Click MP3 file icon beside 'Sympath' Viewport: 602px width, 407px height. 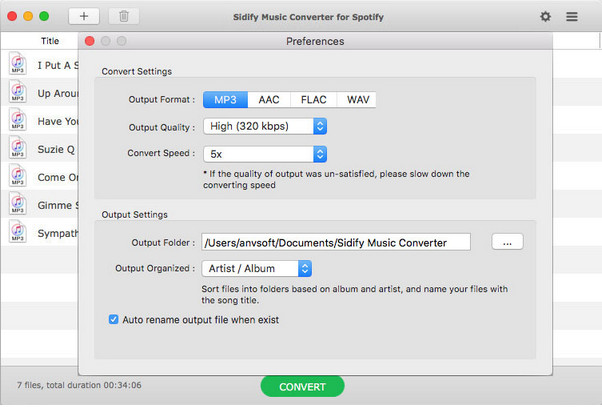tap(18, 232)
